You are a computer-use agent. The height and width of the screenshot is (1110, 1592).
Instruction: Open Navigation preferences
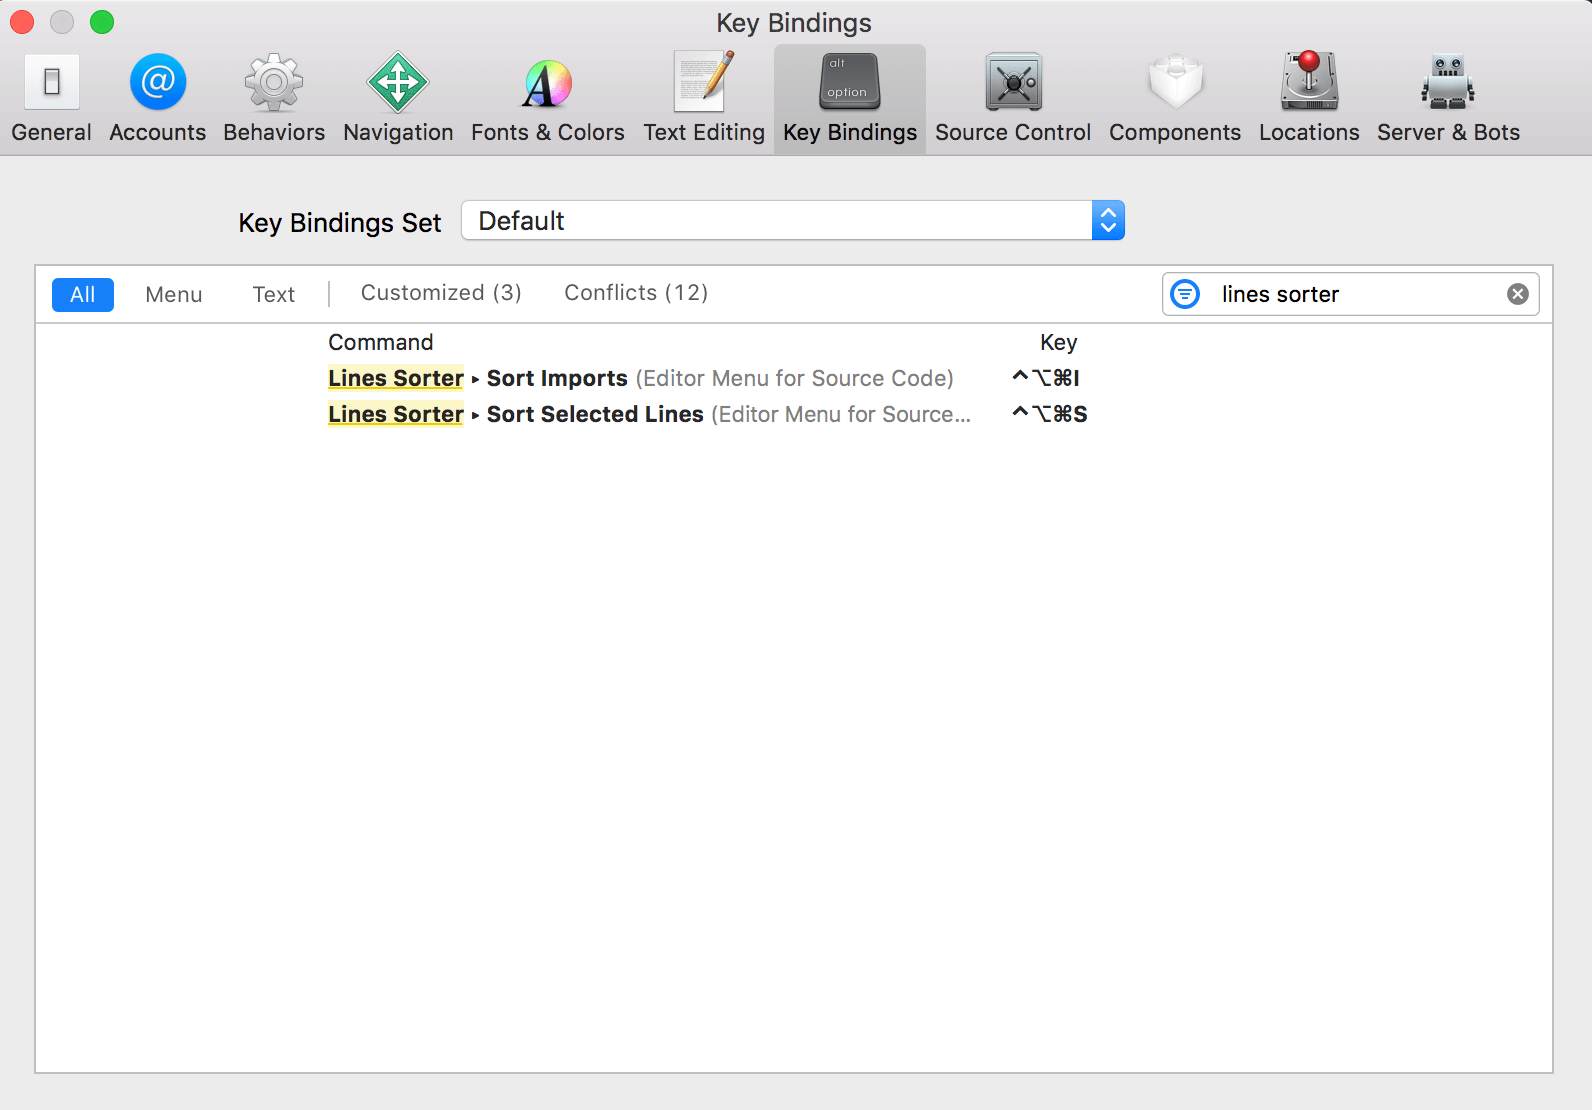click(x=398, y=99)
